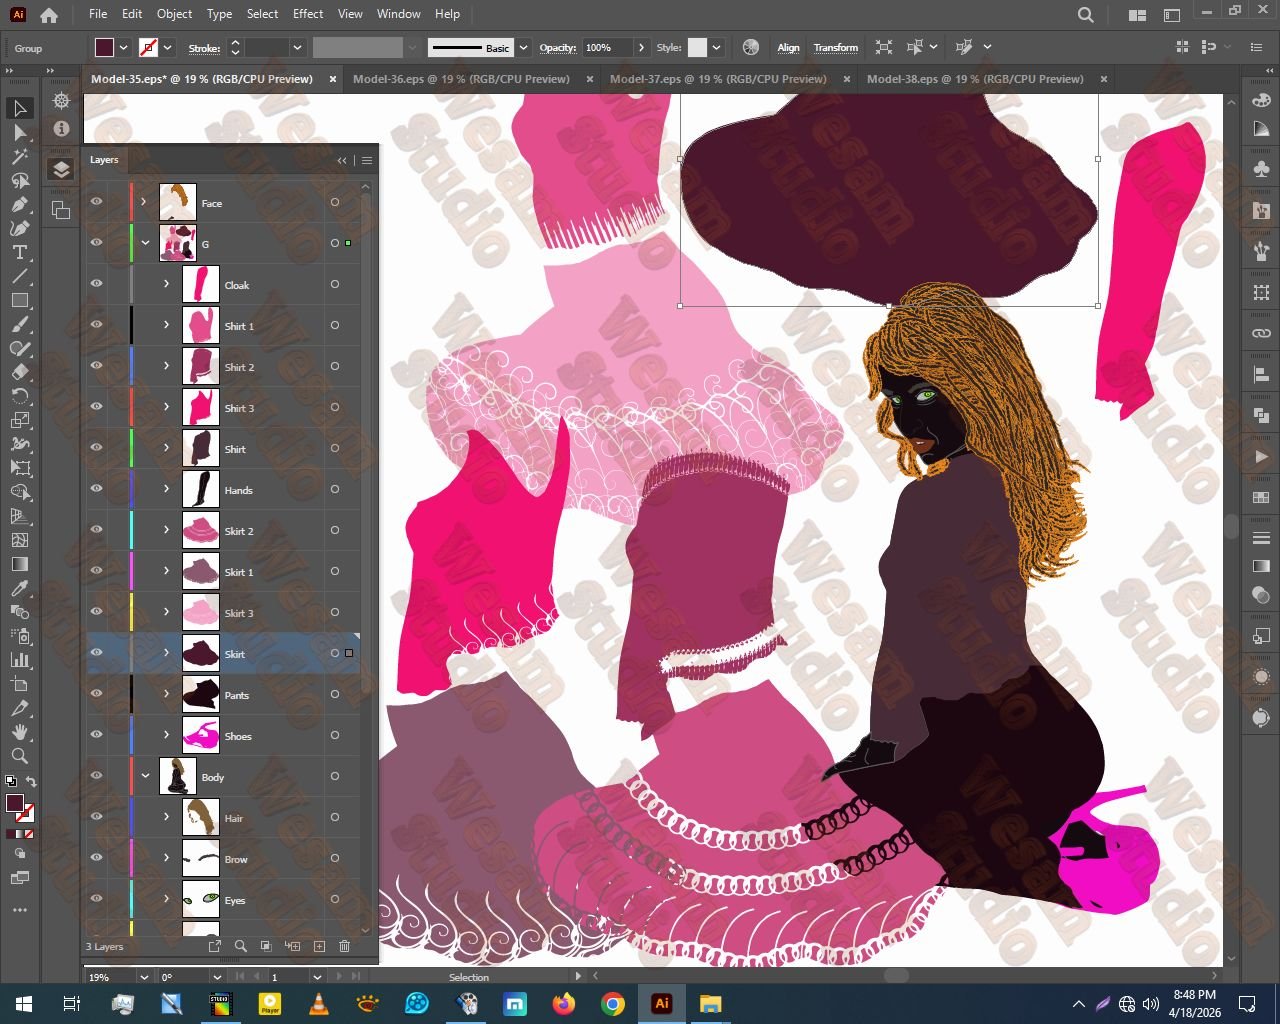Click the Style swatch in control bar
This screenshot has height=1024, width=1280.
click(x=697, y=47)
